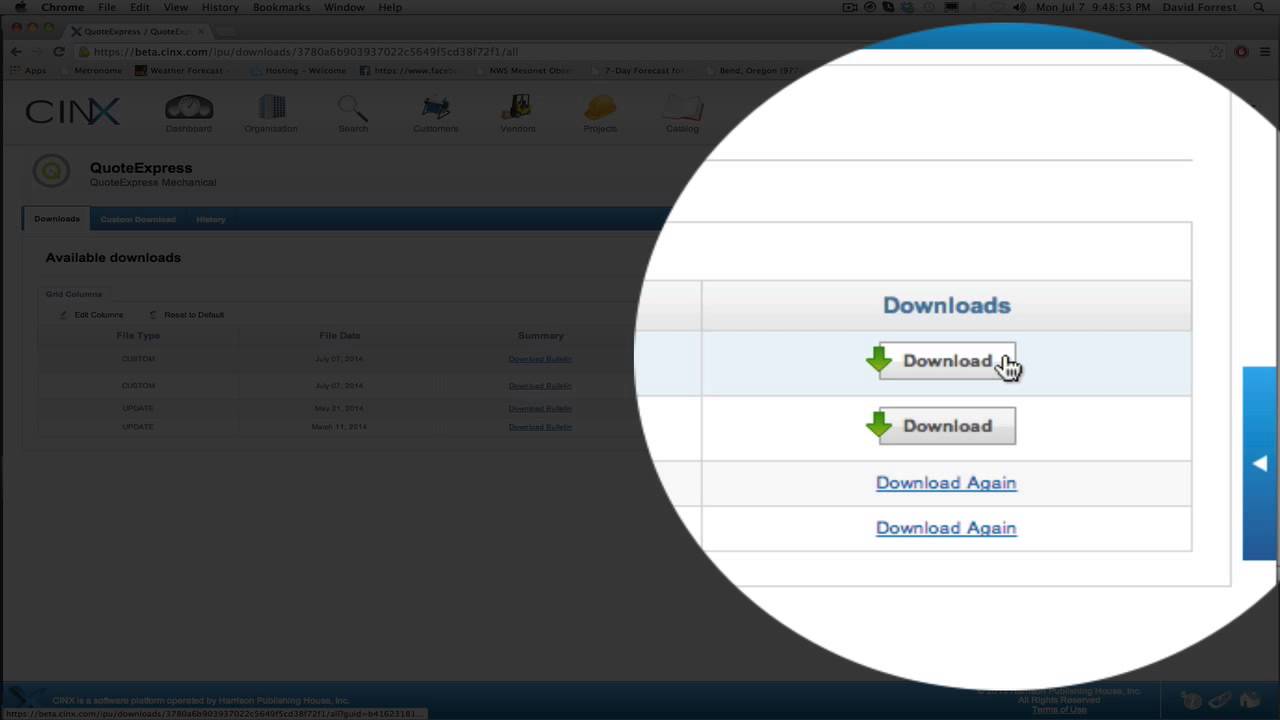The image size is (1280, 720).
Task: Click the red Chrome extension icon
Action: [x=1242, y=51]
